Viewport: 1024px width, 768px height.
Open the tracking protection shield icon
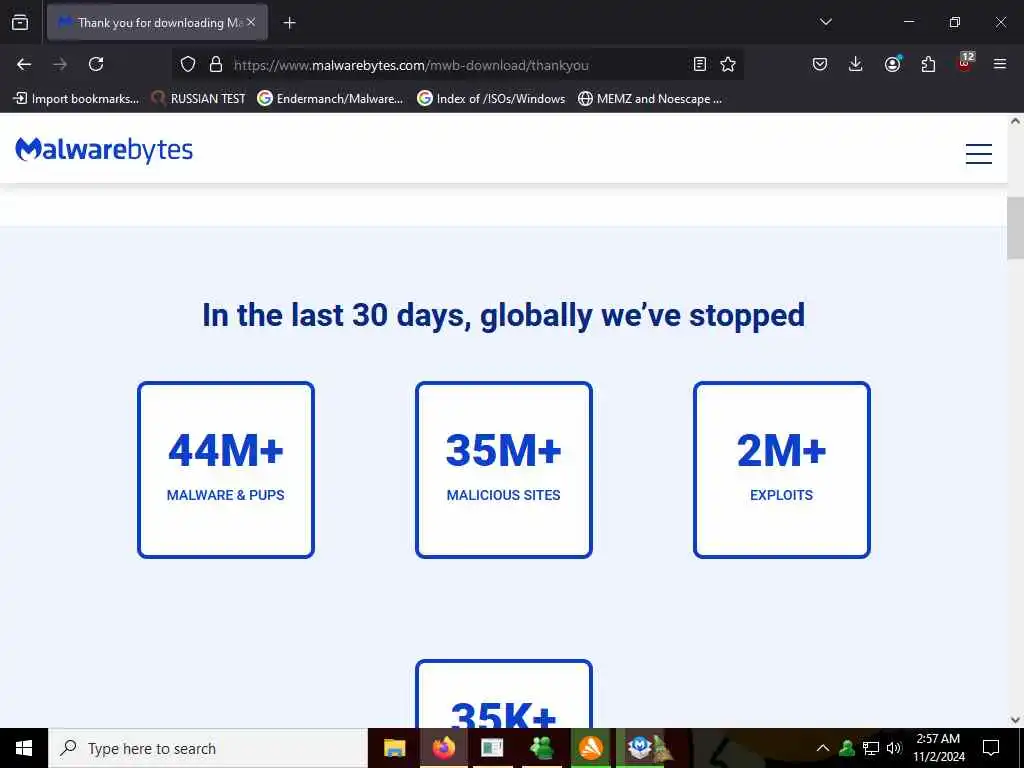[x=188, y=64]
